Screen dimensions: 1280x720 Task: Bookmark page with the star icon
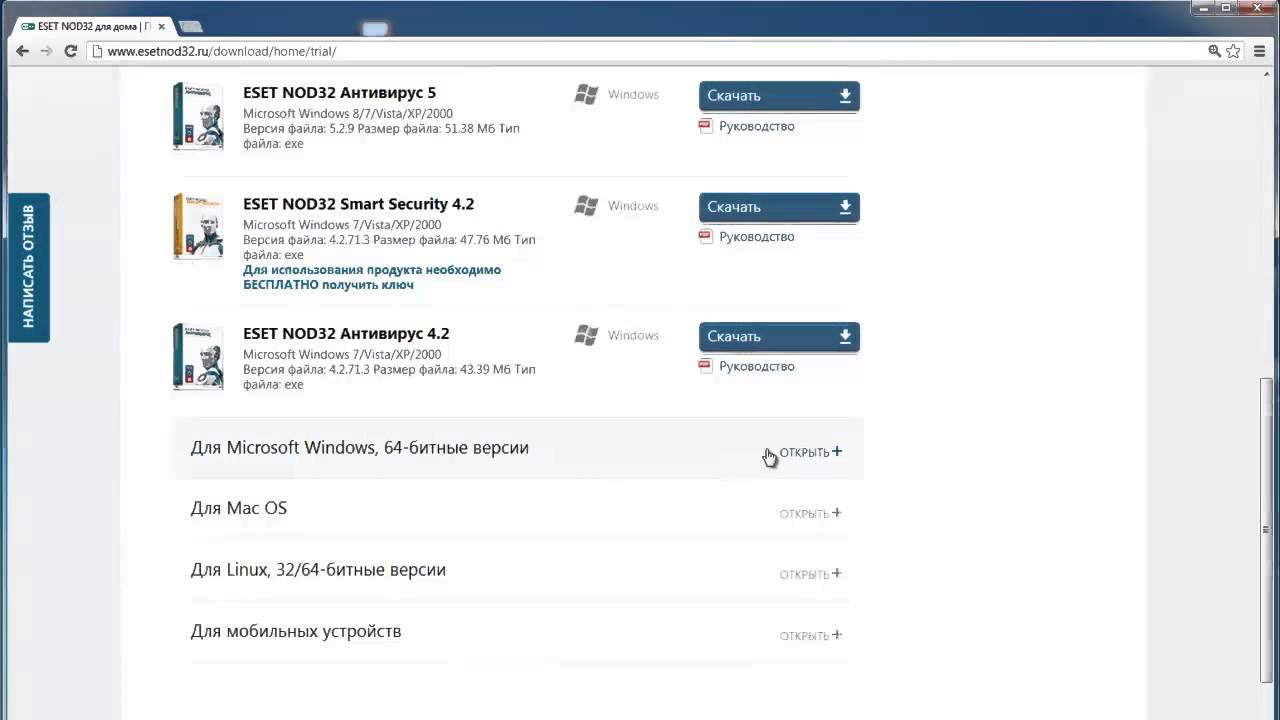(x=1233, y=51)
